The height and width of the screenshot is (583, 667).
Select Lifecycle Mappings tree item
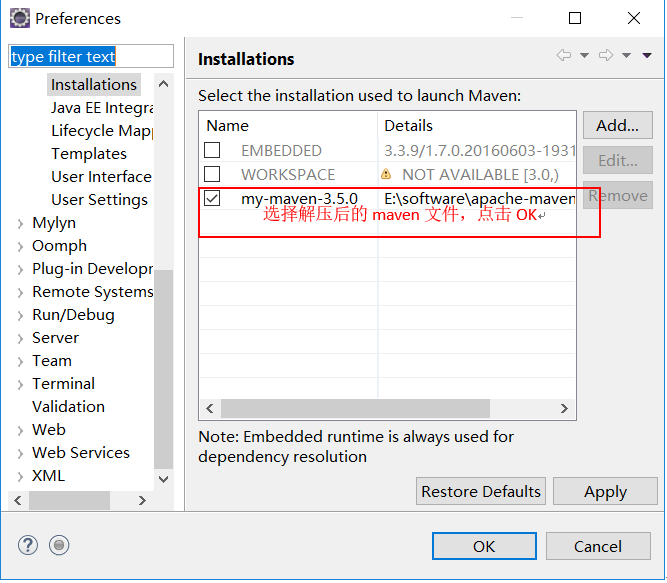[x=102, y=131]
